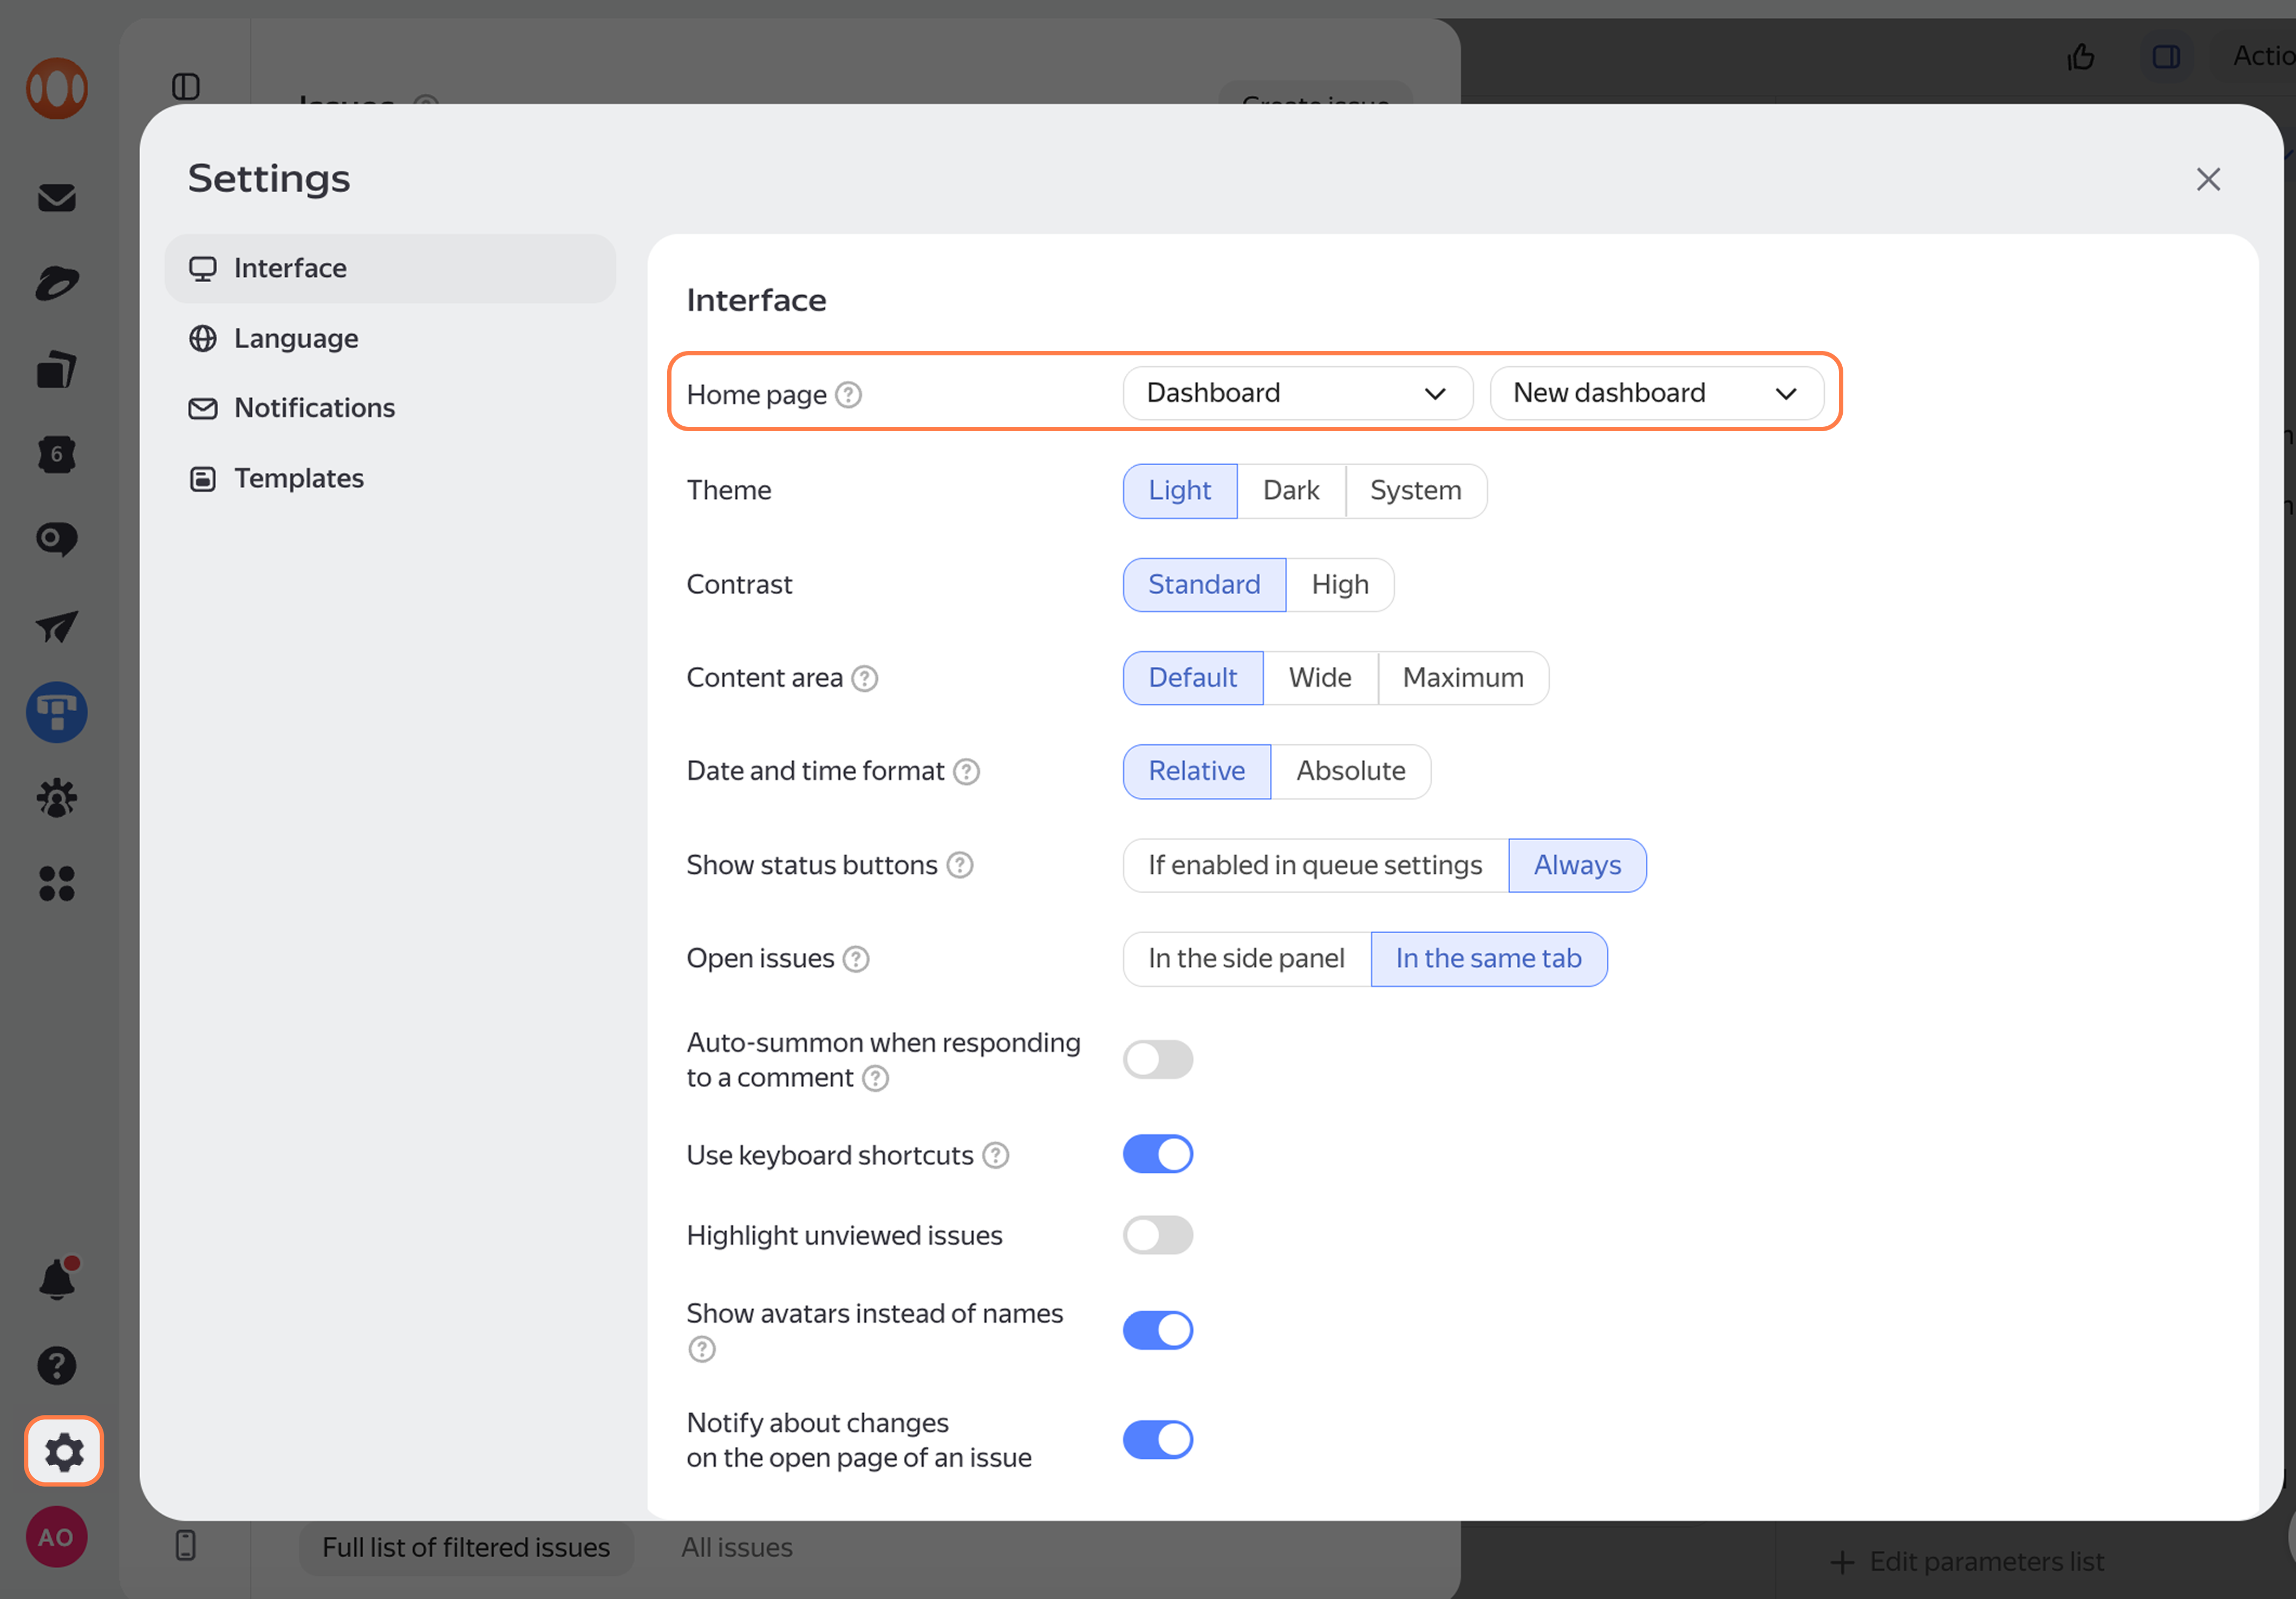Open the Interface settings section
Viewport: 2296px width, 1599px height.
click(x=390, y=268)
